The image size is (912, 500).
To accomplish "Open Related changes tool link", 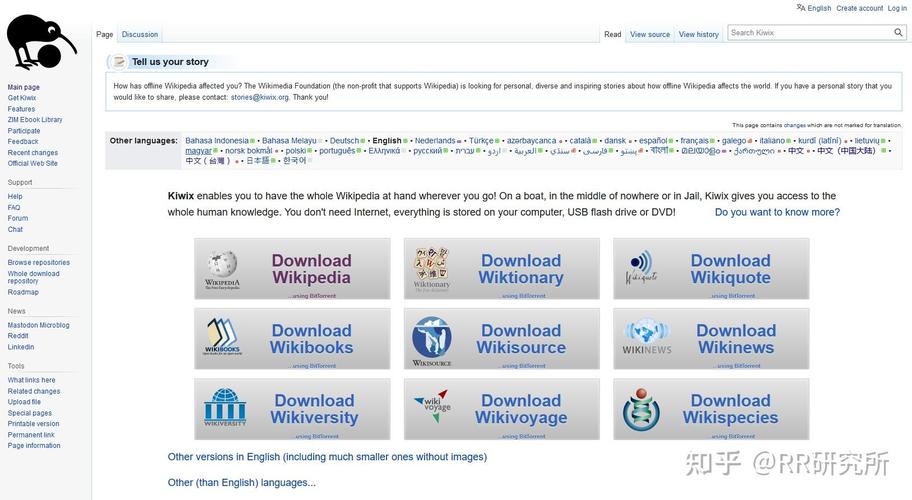I will (34, 391).
